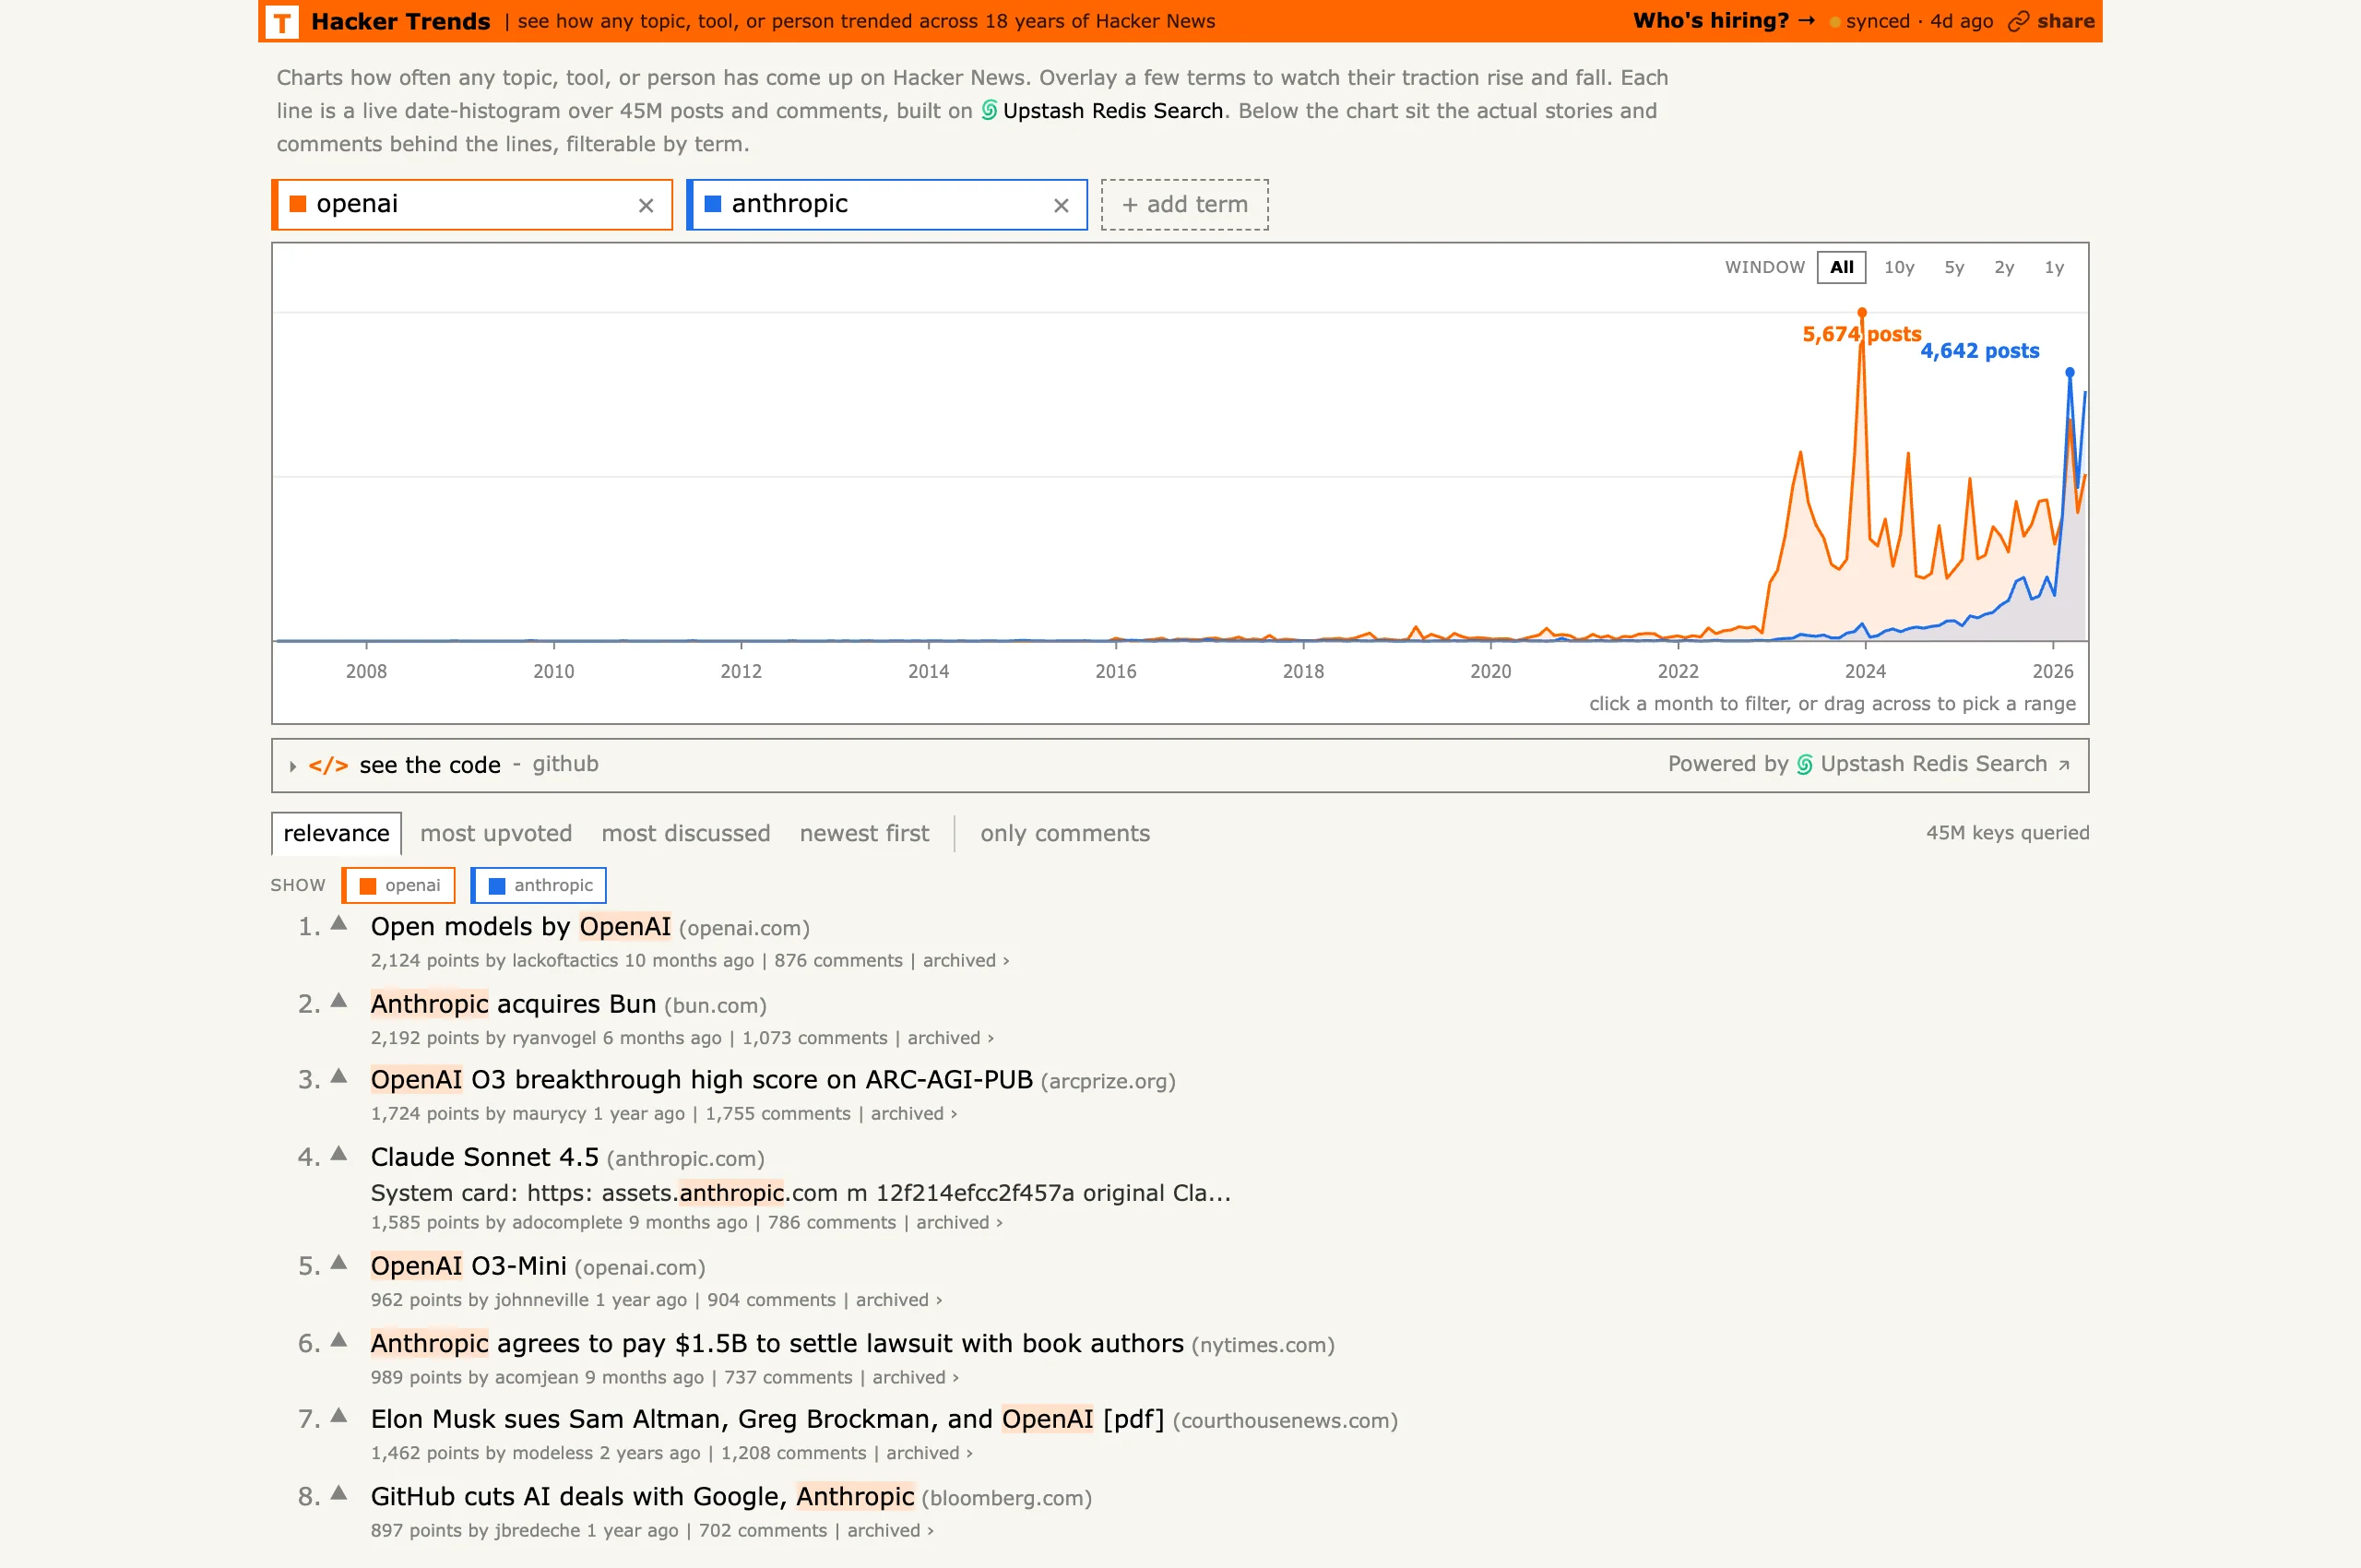The image size is (2361, 1568).
Task: Filter results to only comments
Action: coord(1065,833)
